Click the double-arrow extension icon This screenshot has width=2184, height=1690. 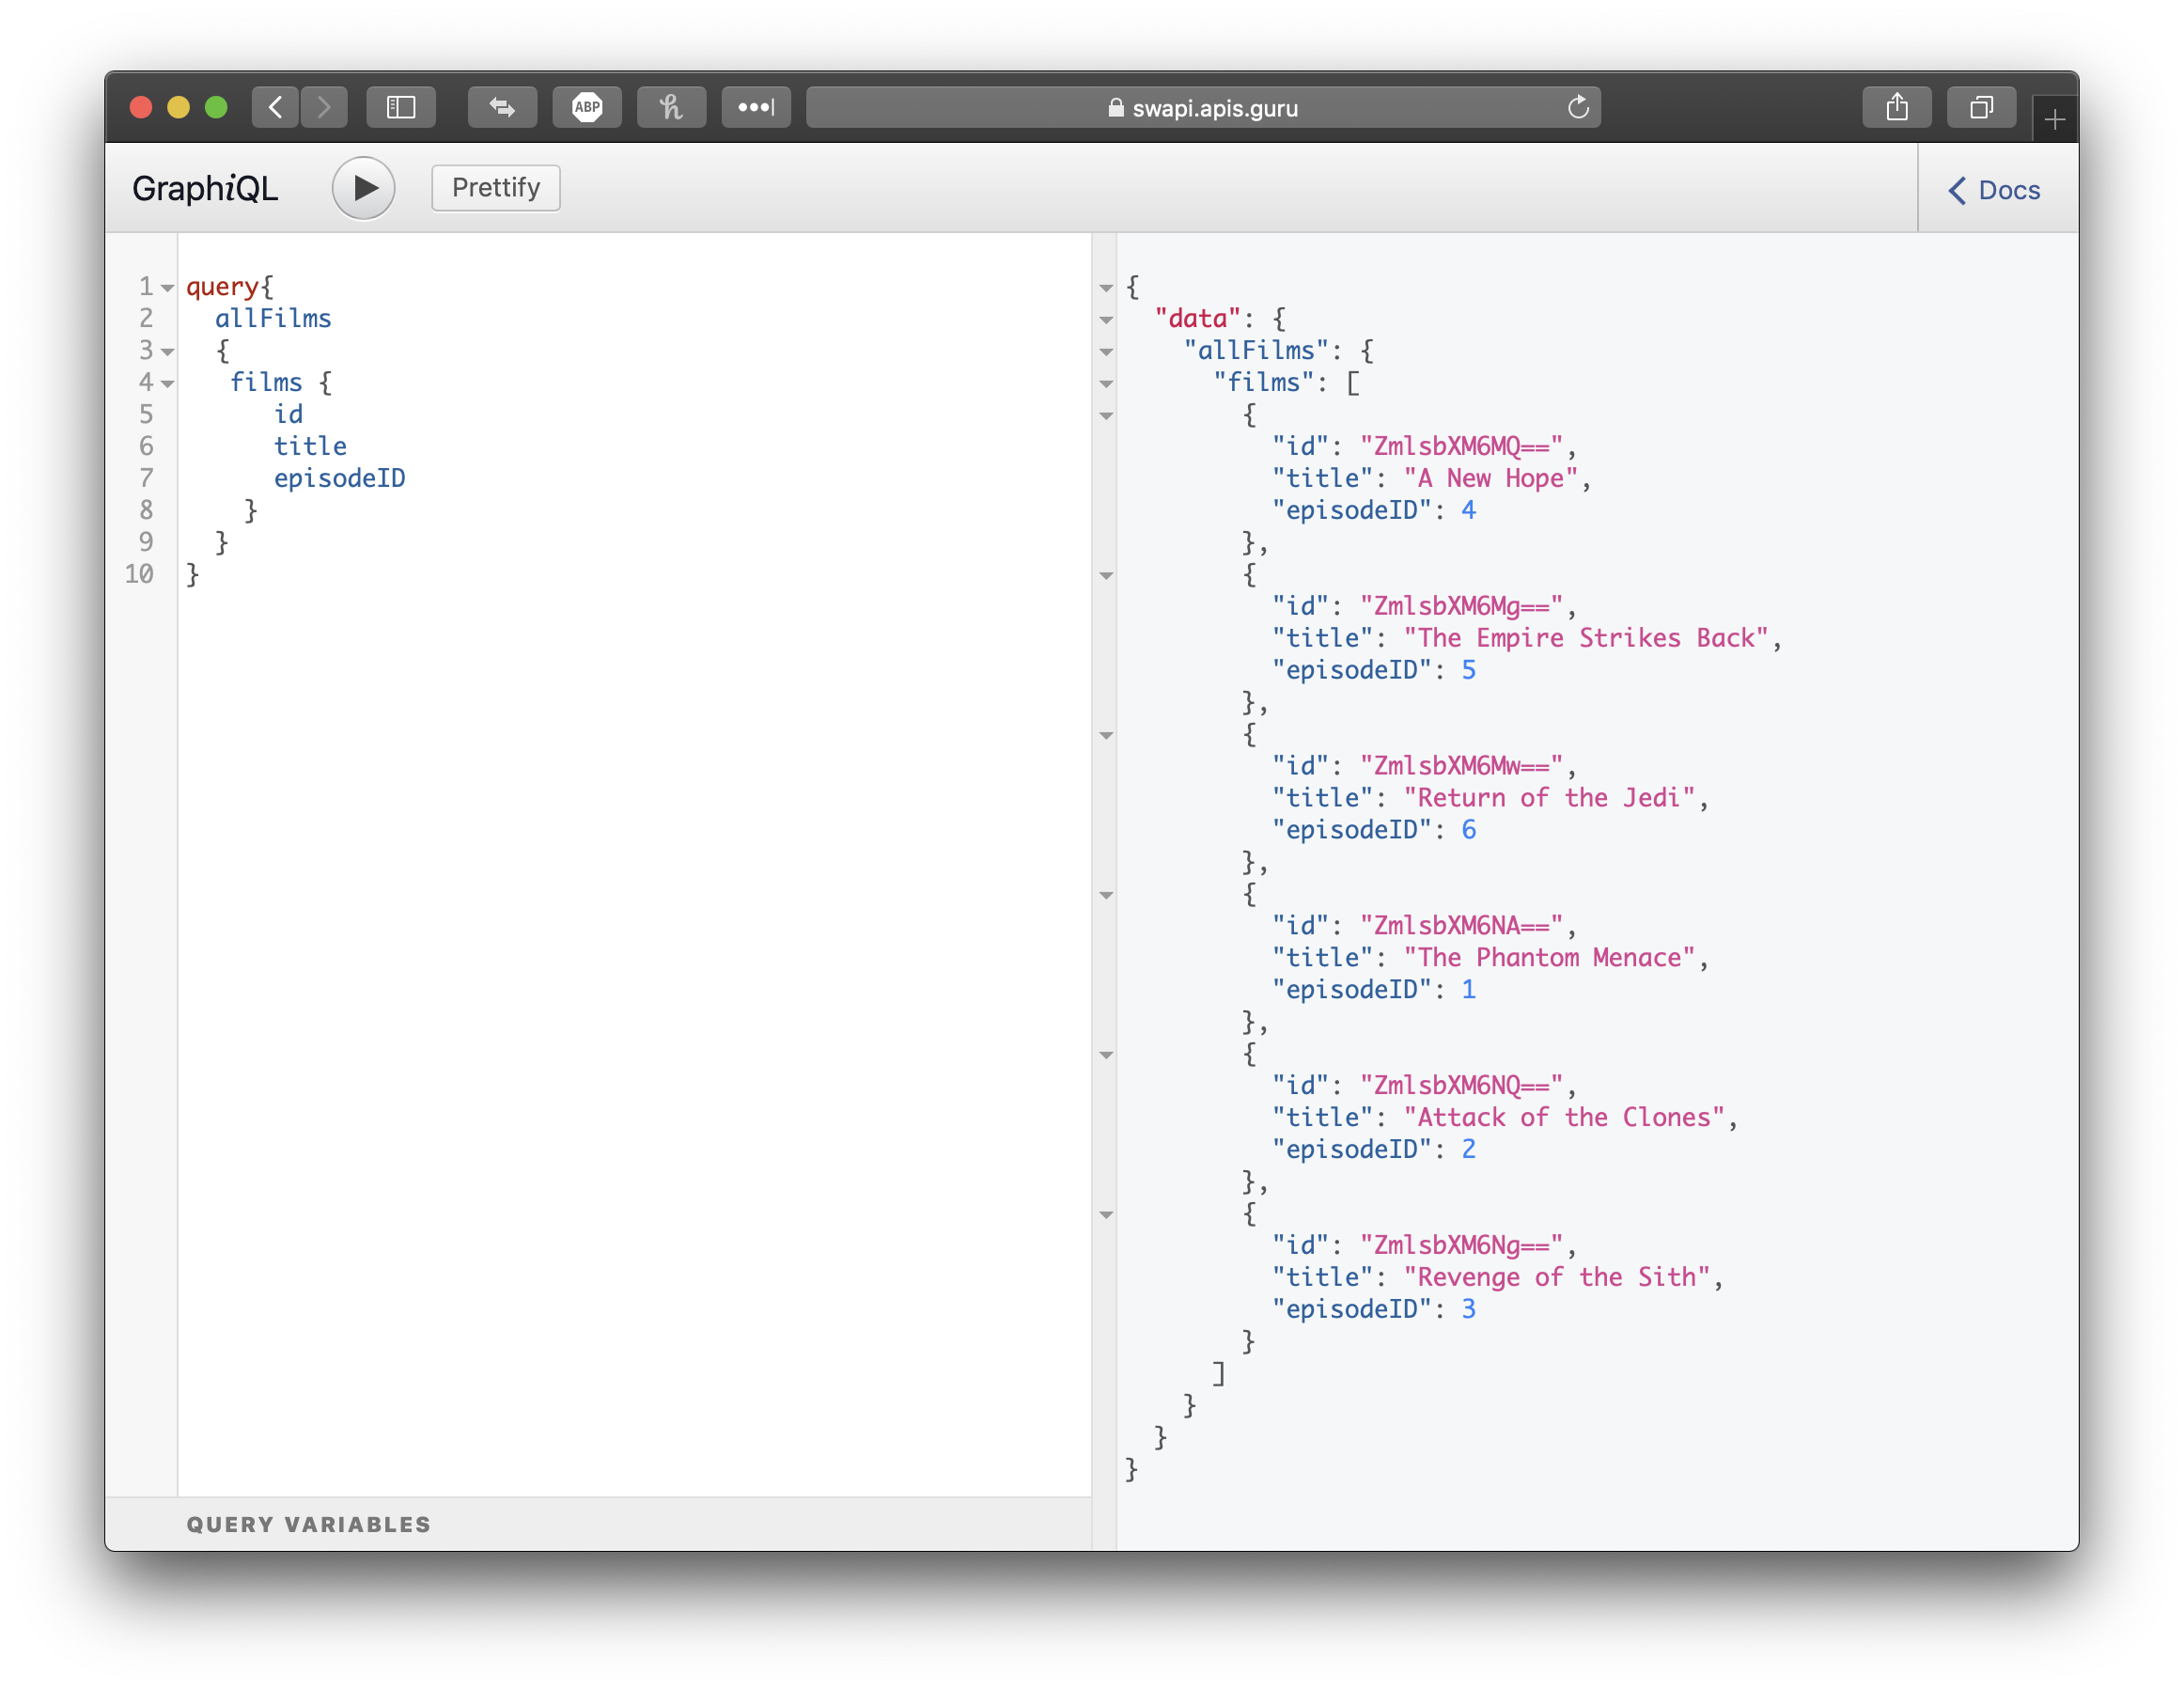[x=502, y=107]
